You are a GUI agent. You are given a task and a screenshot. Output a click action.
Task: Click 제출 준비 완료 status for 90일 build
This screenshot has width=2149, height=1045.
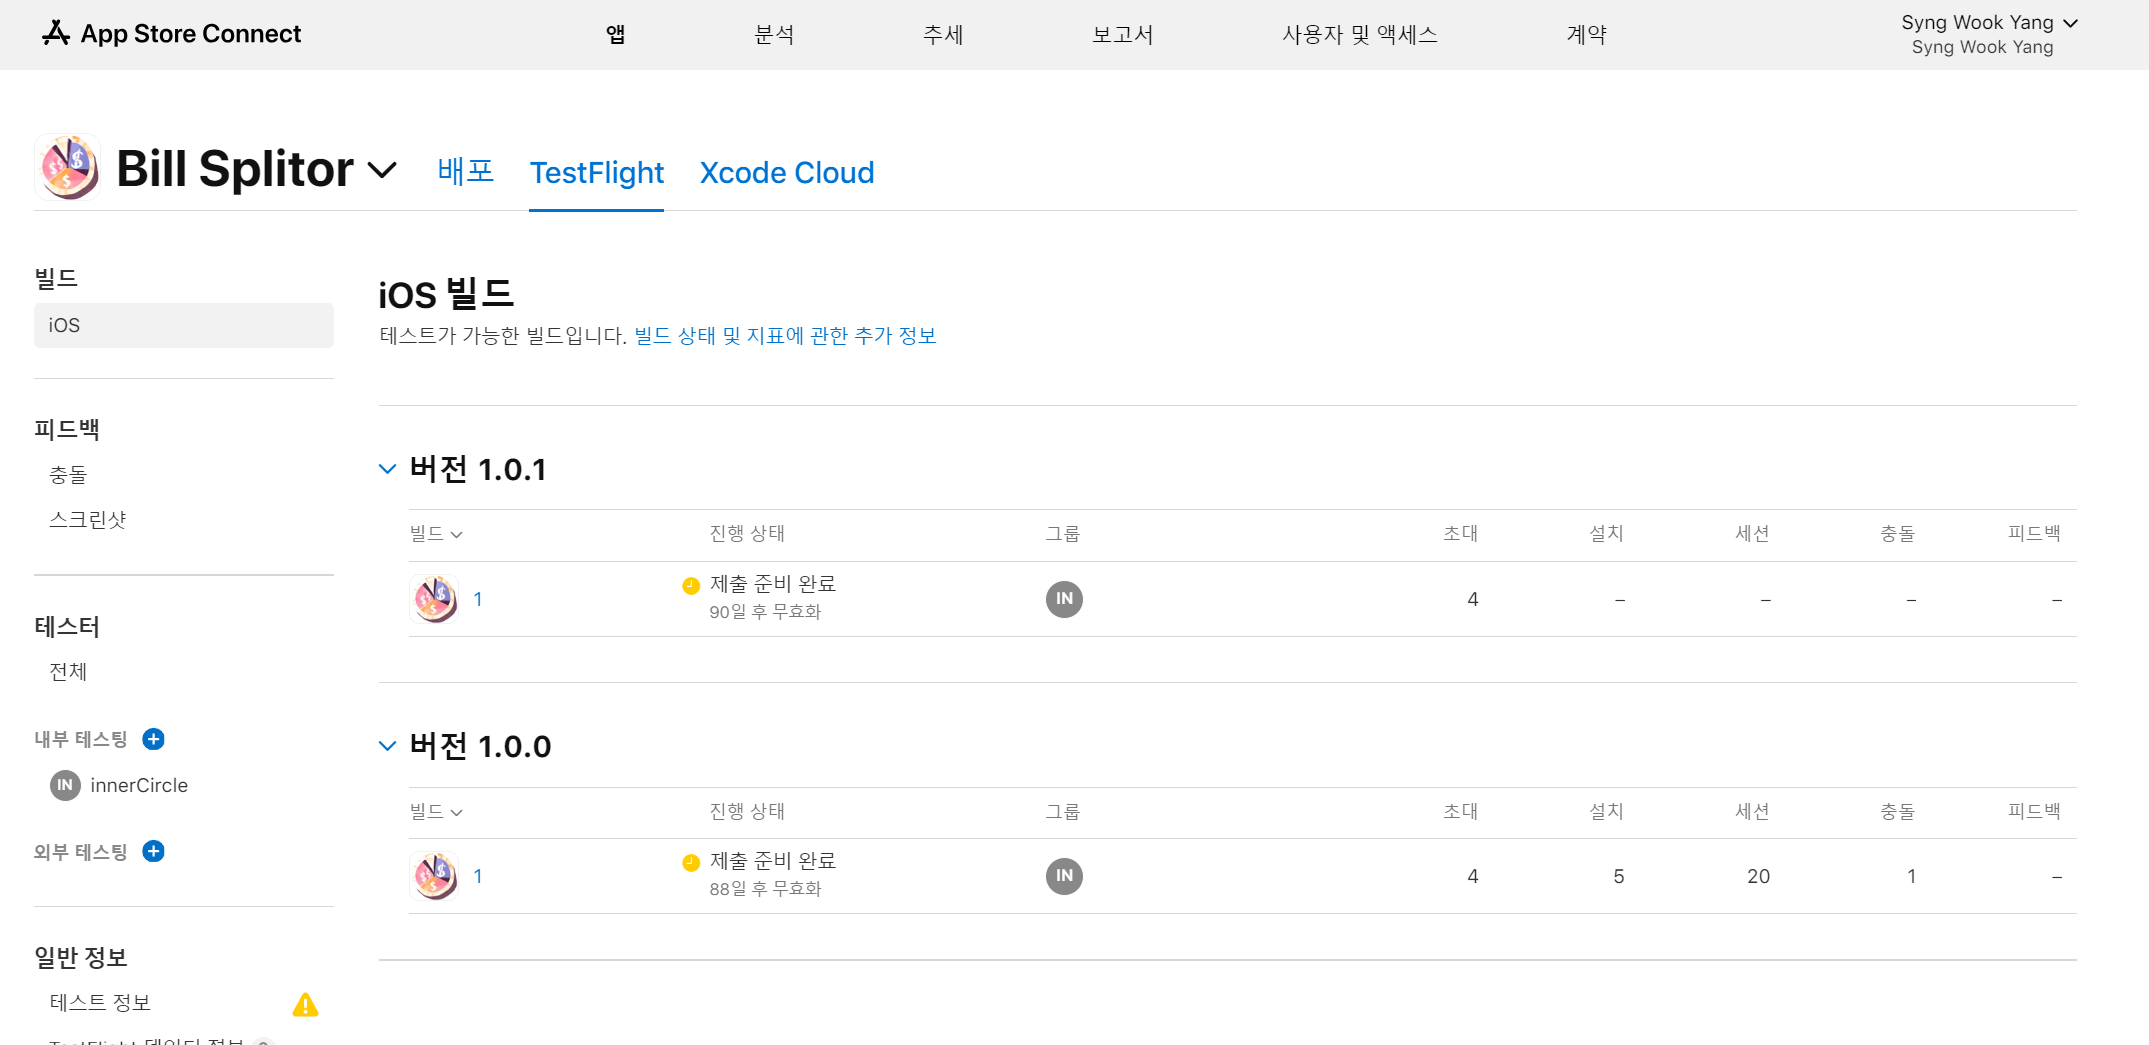pyautogui.click(x=773, y=584)
